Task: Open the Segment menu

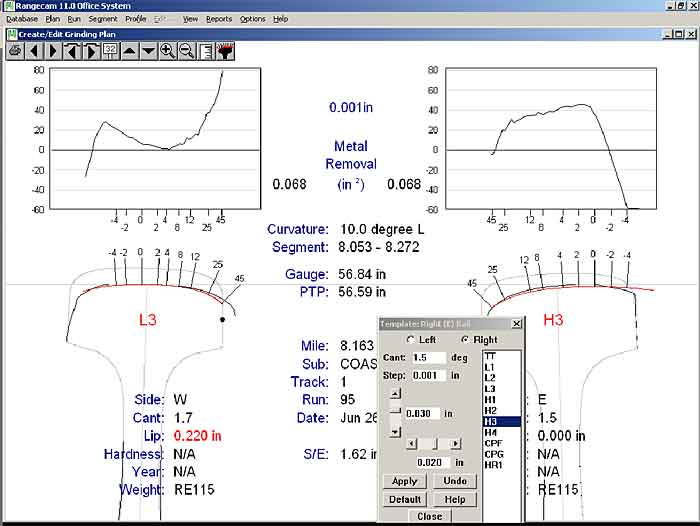Action: click(103, 19)
